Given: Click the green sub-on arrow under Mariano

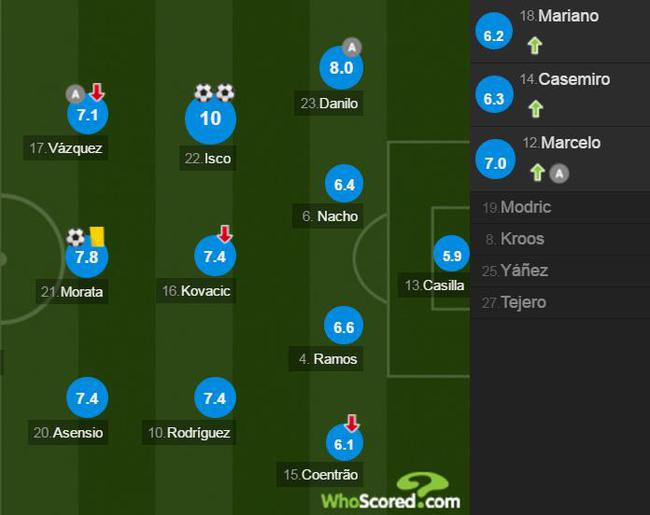Looking at the screenshot, I should [535, 45].
